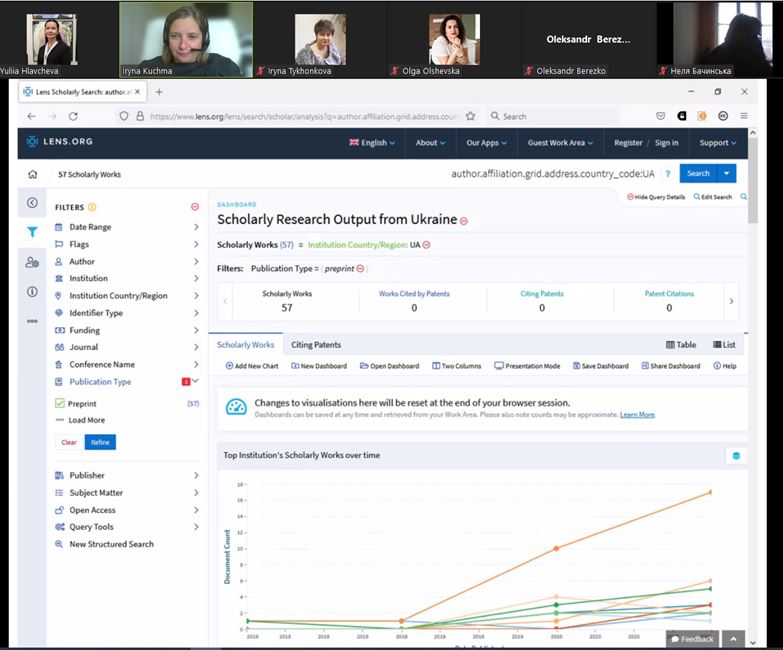Expand the Author filter
The height and width of the screenshot is (650, 783).
click(126, 262)
